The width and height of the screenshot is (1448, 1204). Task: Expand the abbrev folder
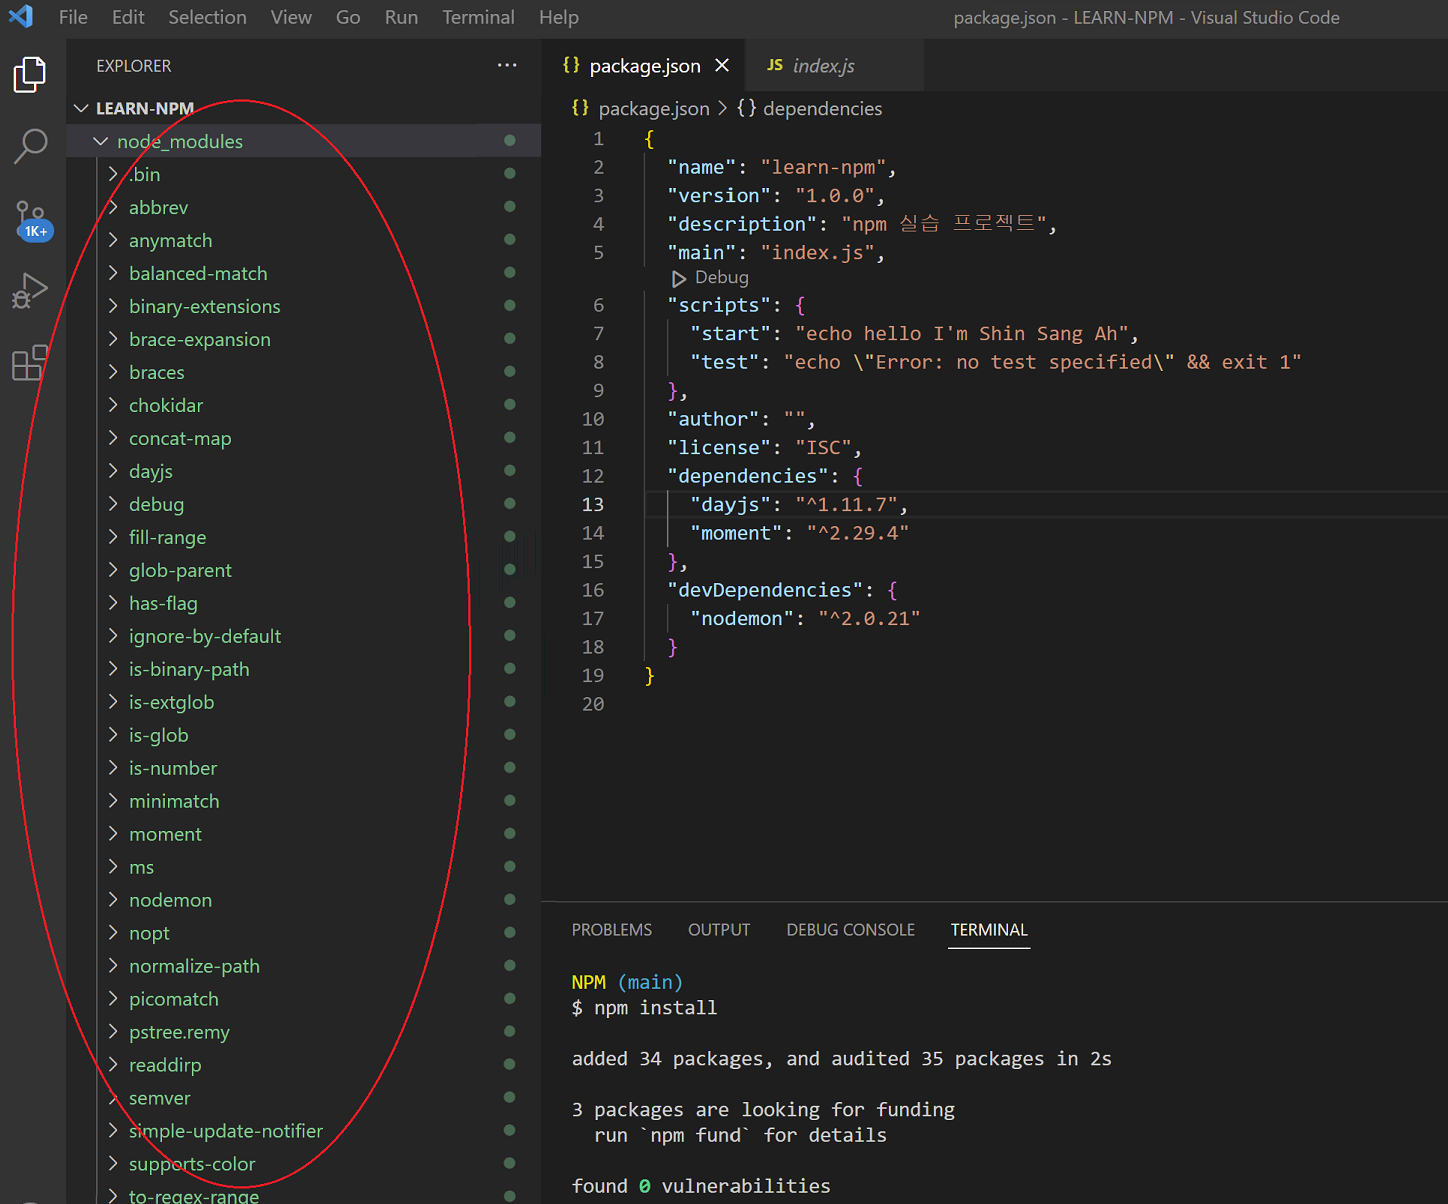coord(303,207)
